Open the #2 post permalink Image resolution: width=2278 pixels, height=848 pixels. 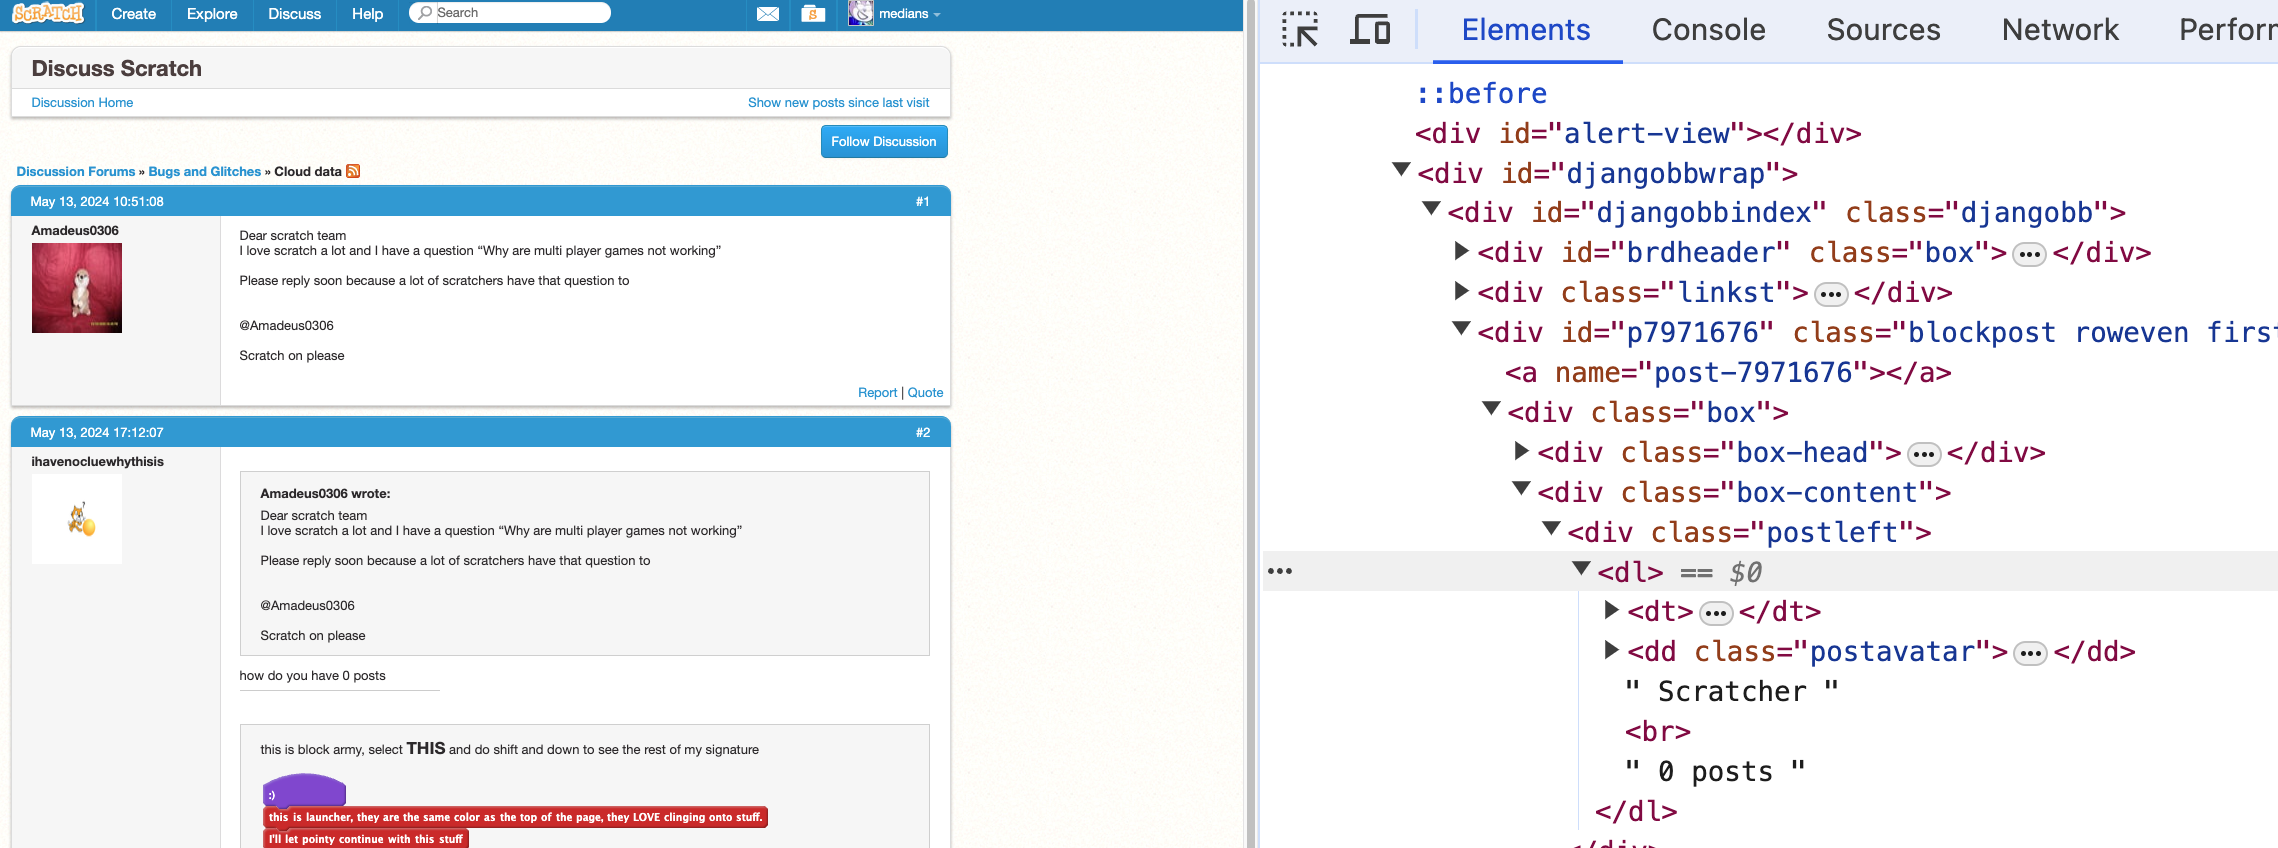[x=922, y=433]
